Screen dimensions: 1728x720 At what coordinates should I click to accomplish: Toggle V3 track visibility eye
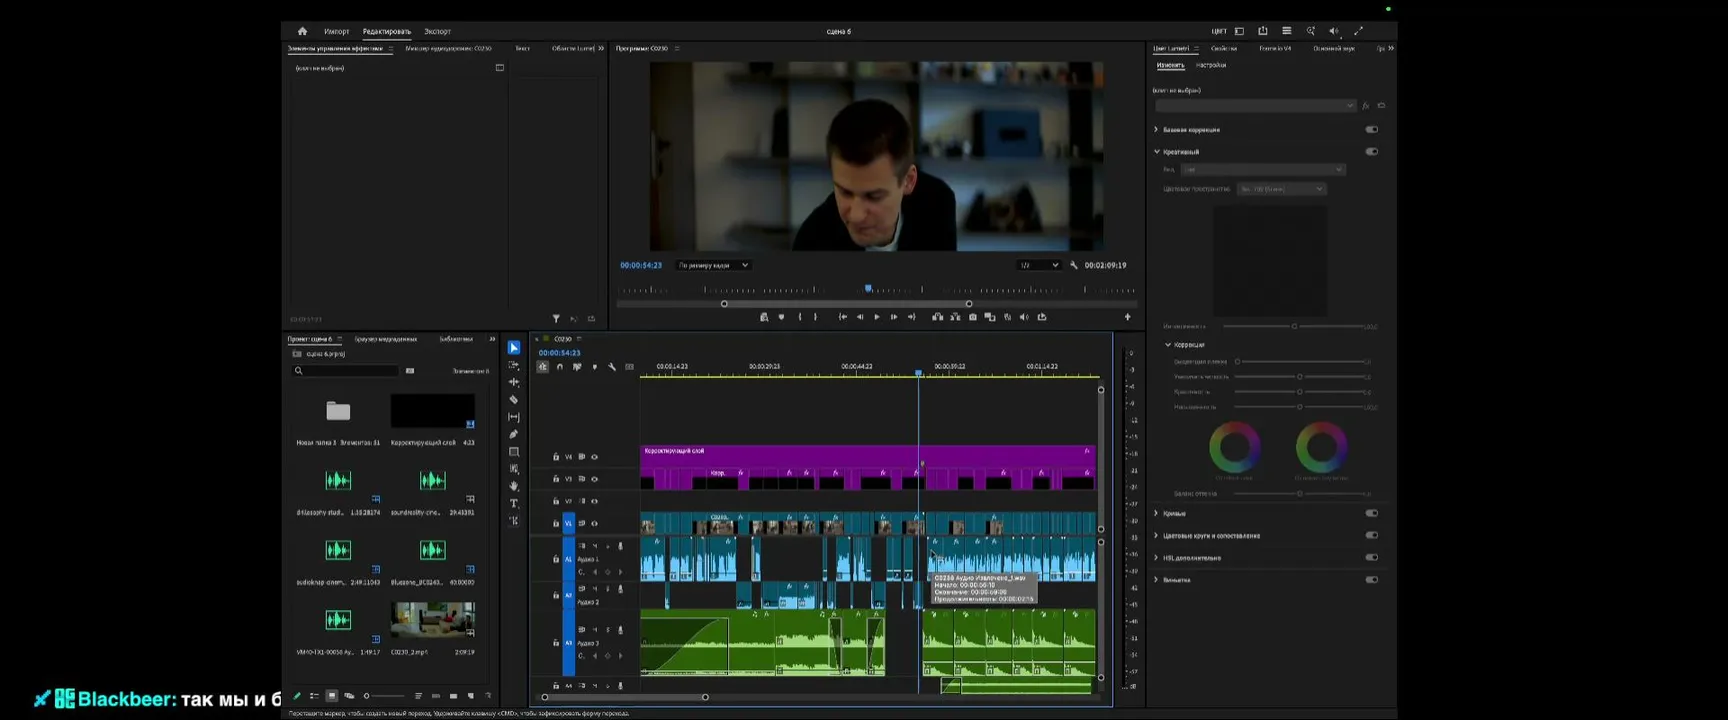point(594,479)
